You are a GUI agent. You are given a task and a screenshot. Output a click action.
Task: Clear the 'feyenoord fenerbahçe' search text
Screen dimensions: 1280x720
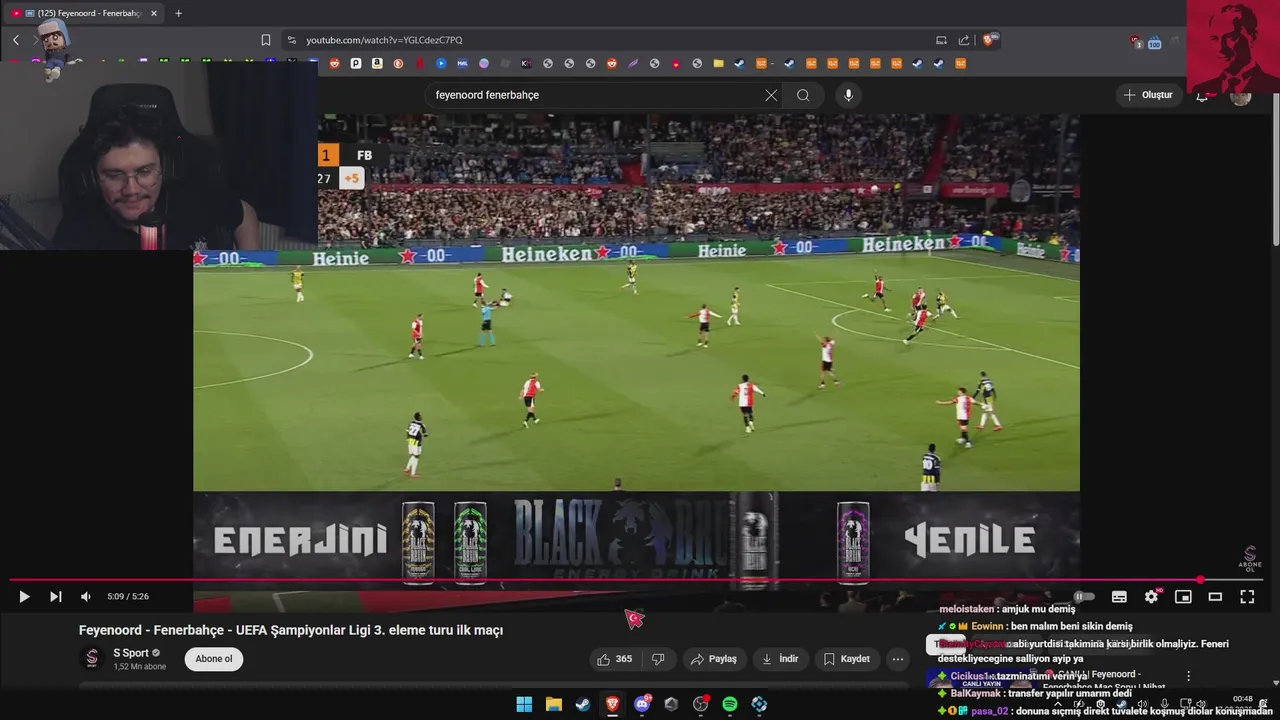pos(771,95)
